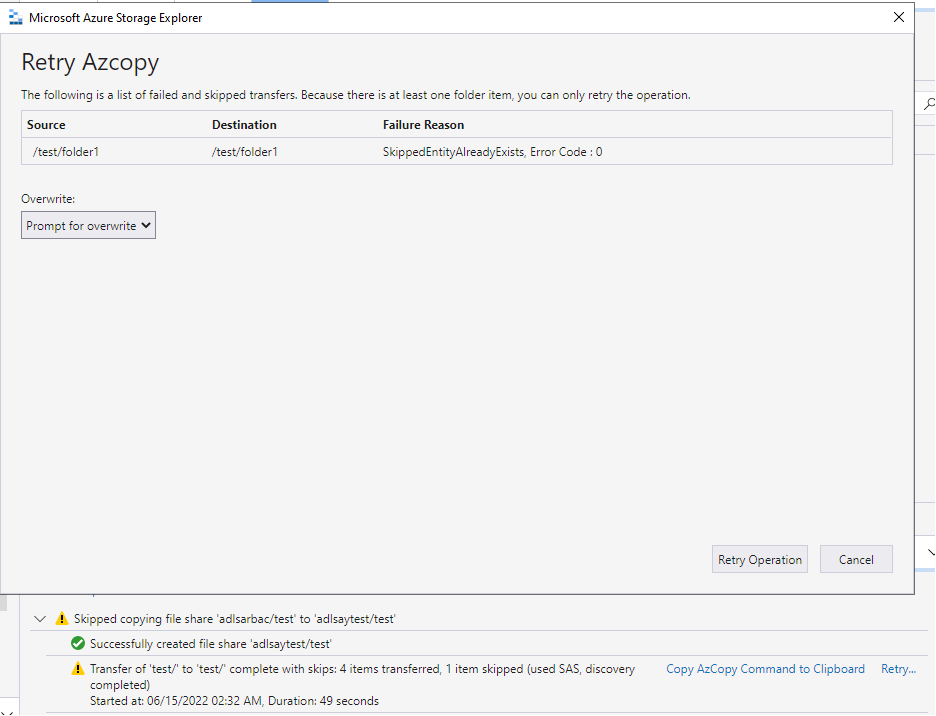The image size is (936, 716).
Task: Click 'Copy AzCopy Command to Clipboard'
Action: [765, 668]
